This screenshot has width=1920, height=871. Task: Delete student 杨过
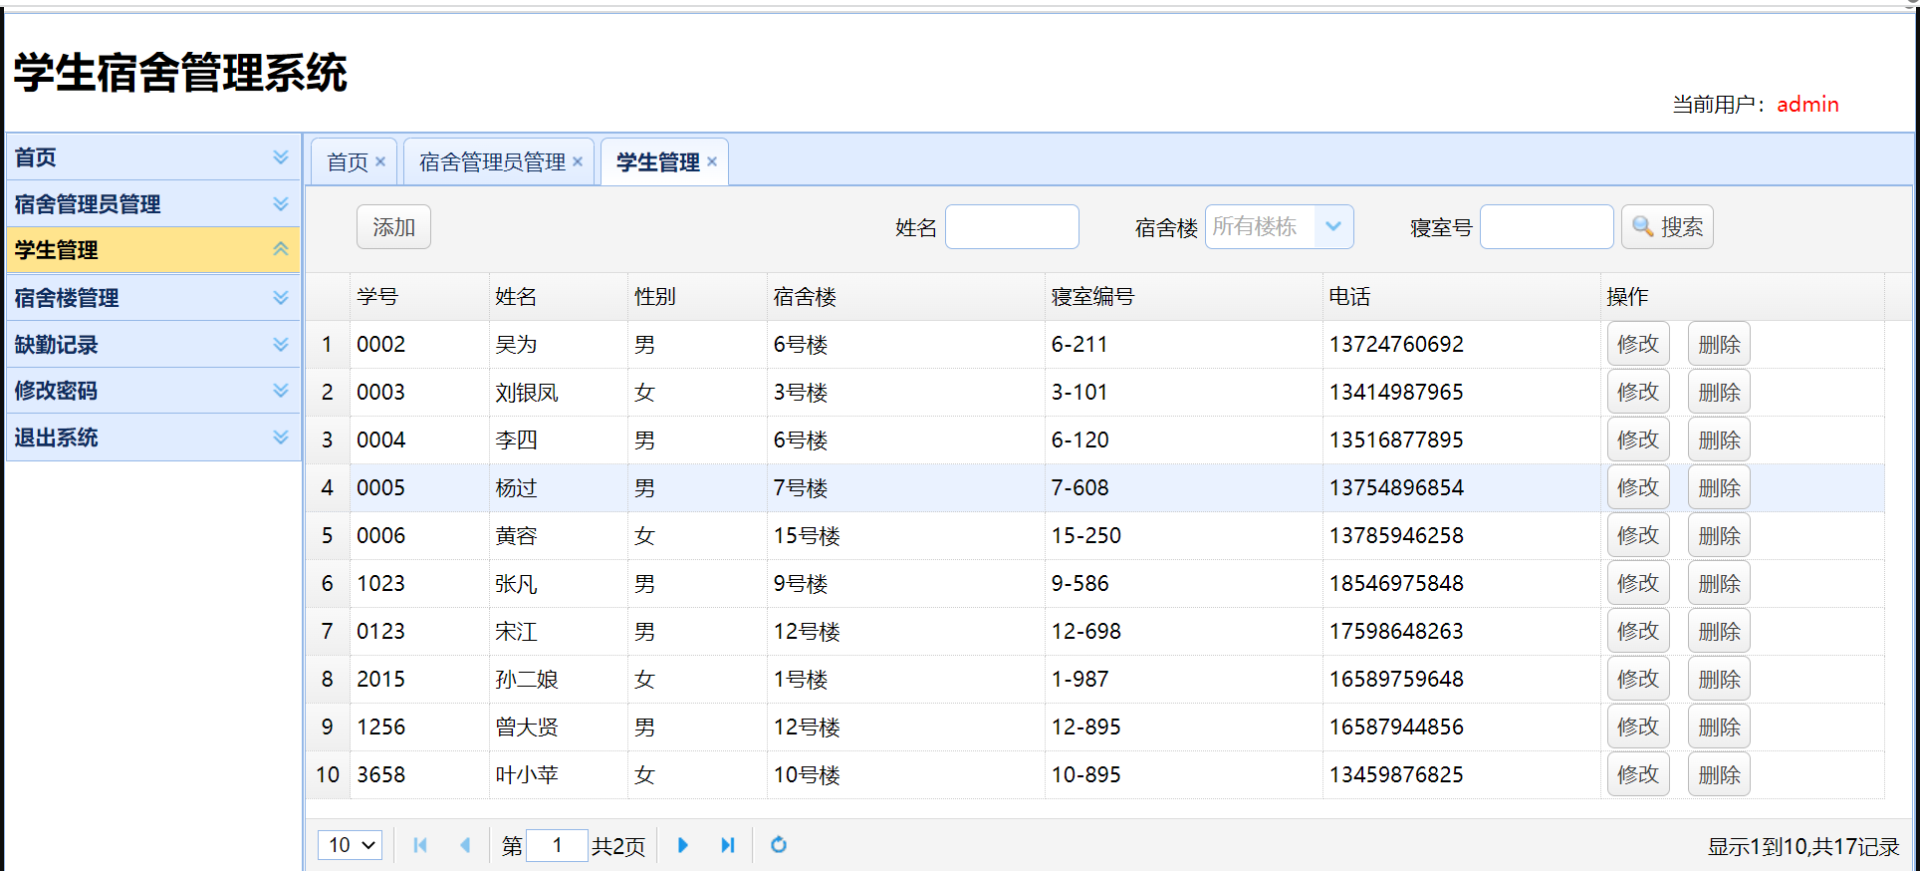(1719, 488)
